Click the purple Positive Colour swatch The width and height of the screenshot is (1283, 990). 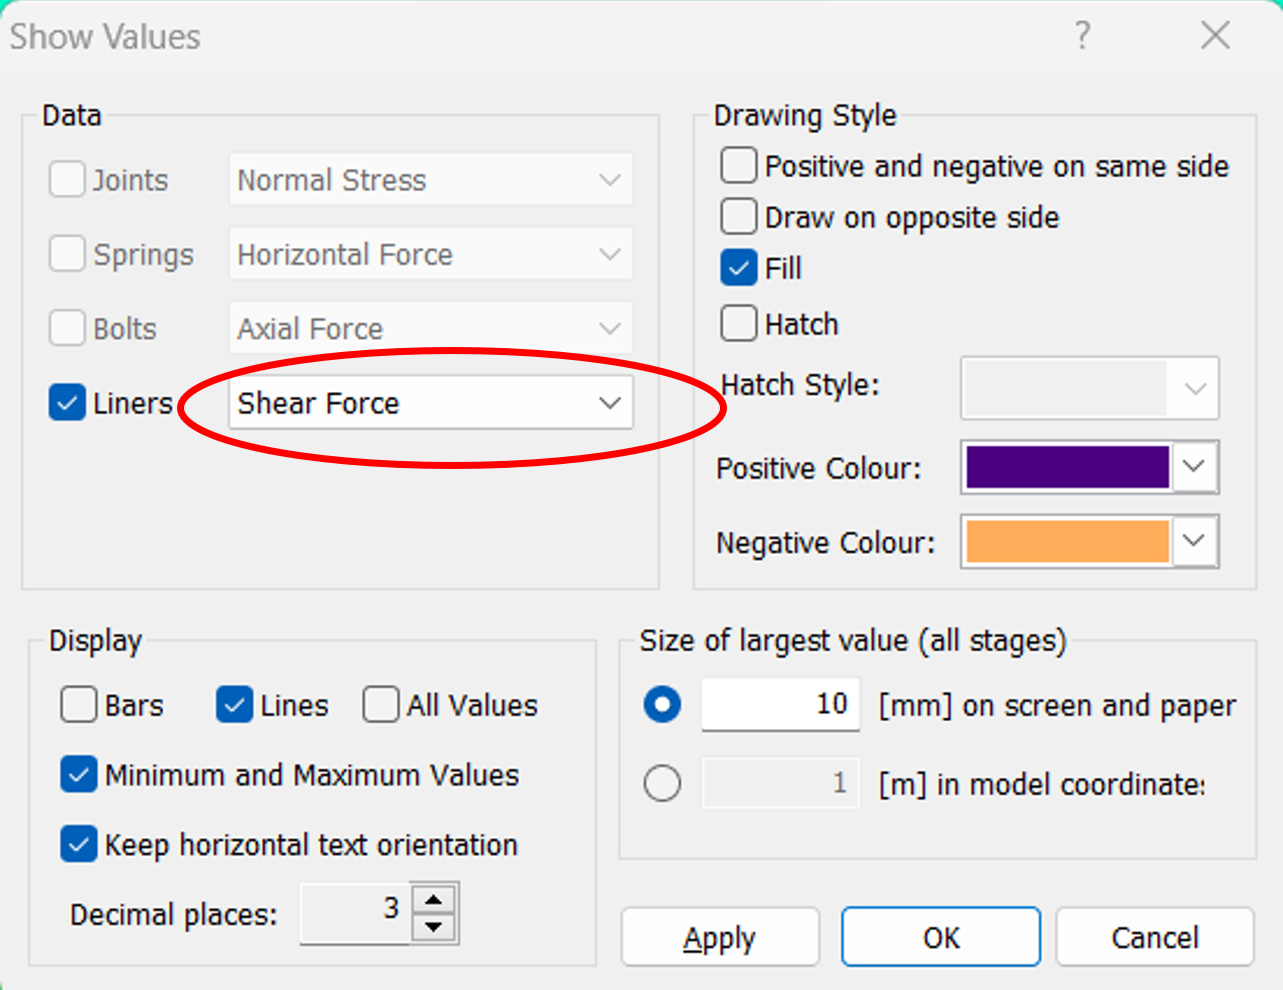(1067, 467)
